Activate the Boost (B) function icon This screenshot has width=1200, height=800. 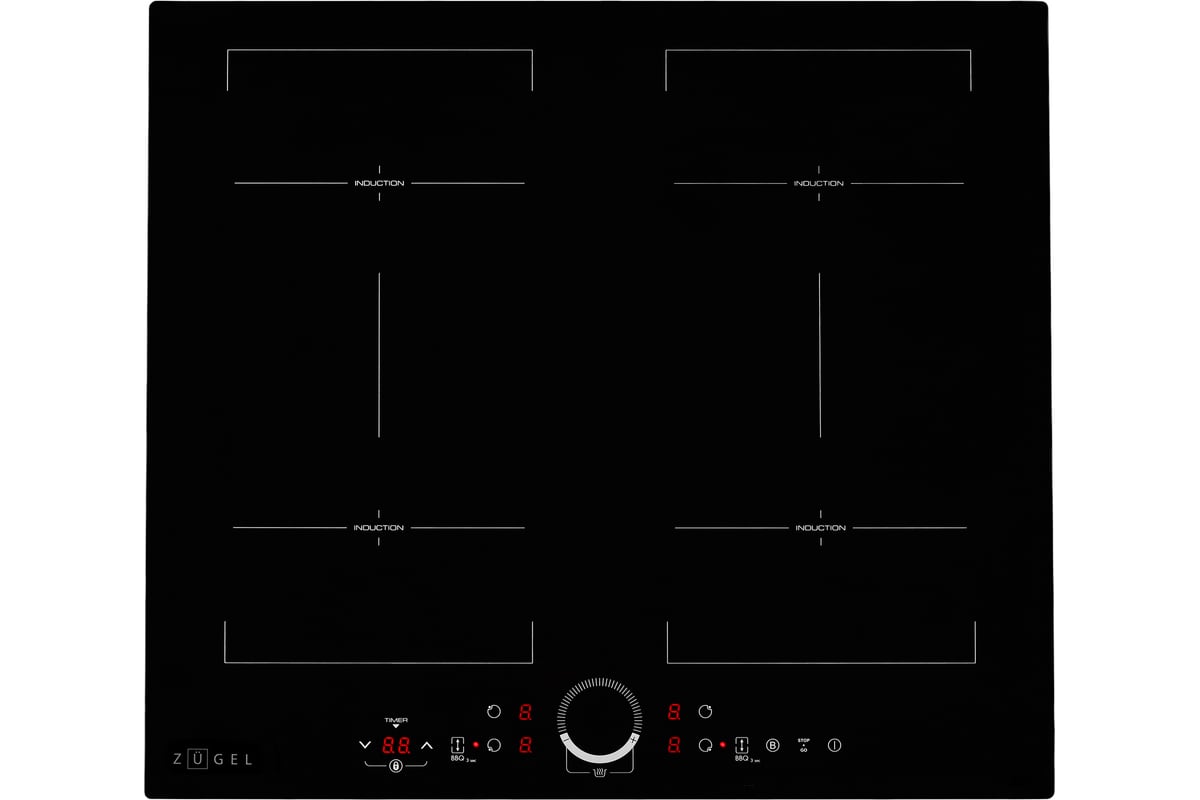(x=772, y=745)
